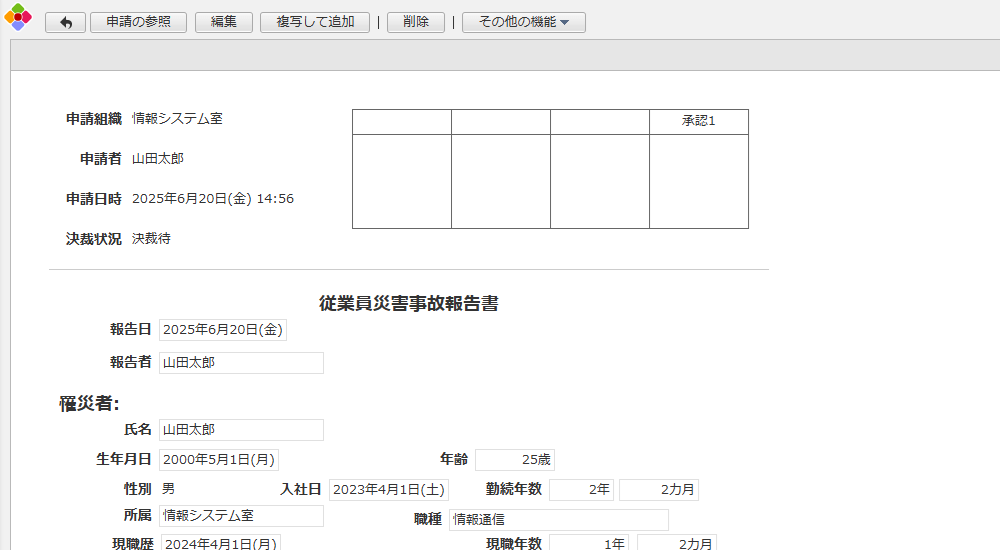
Task: Open 申請の参照 to view the application
Action: coord(138,23)
